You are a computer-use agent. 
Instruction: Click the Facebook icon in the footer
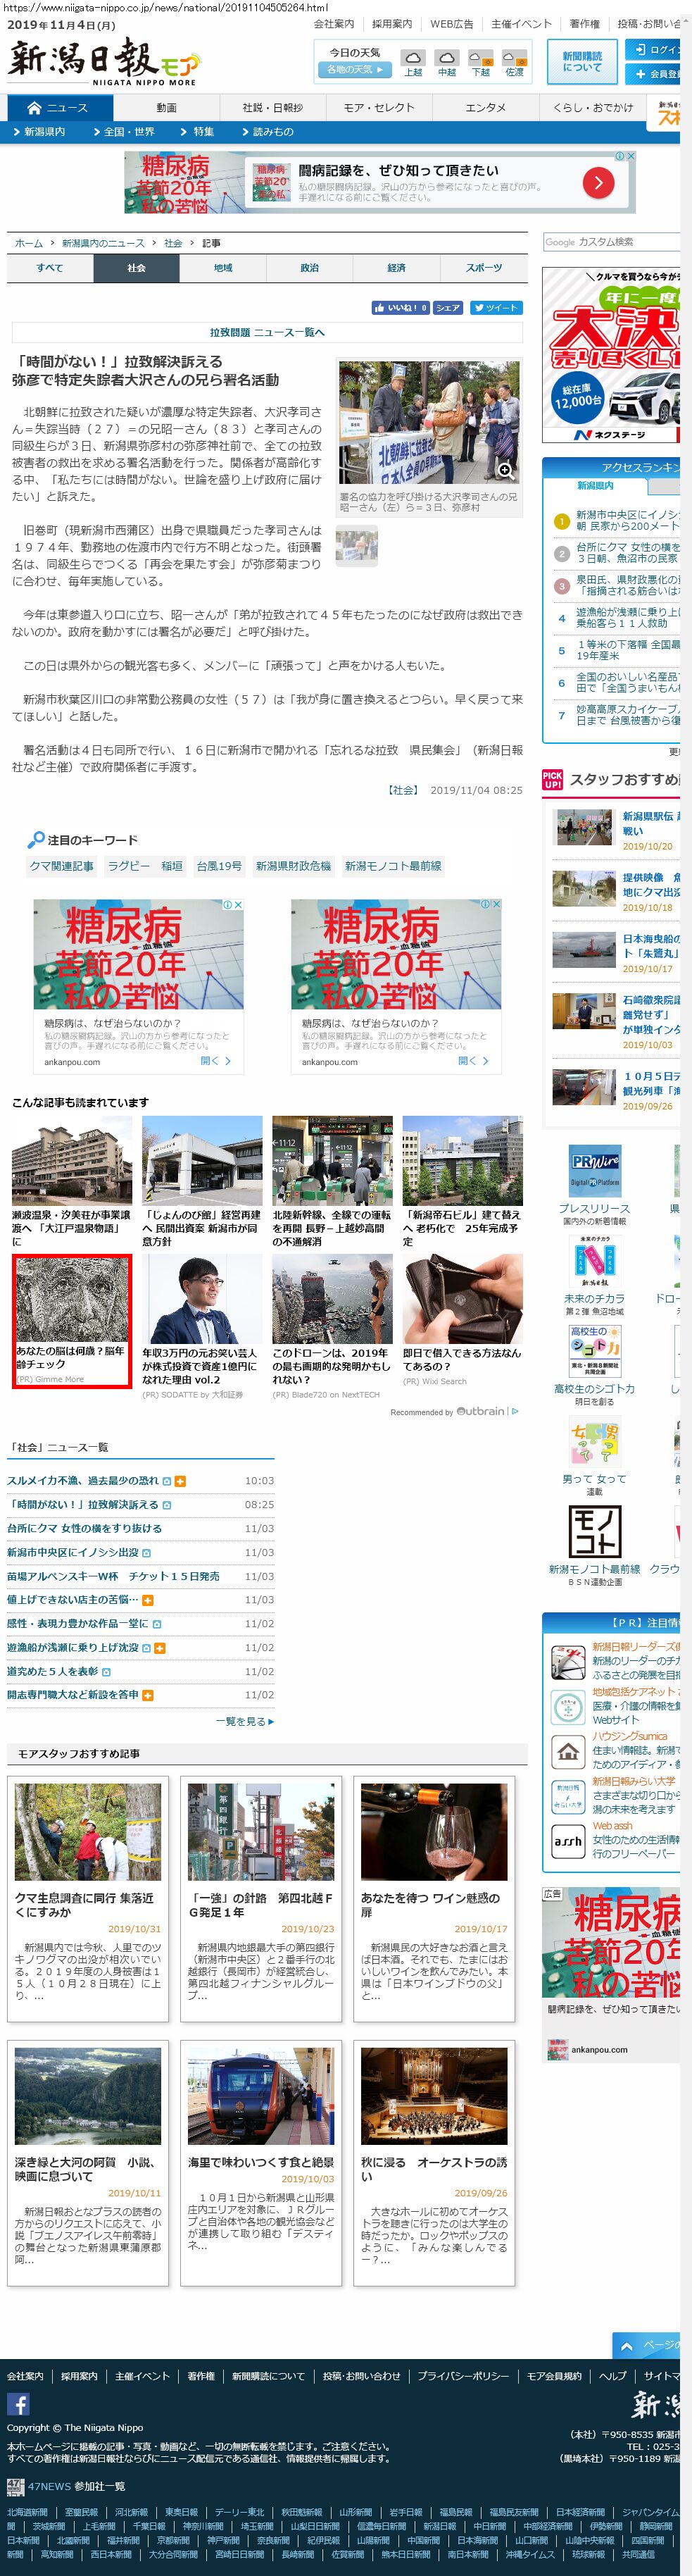18,2404
